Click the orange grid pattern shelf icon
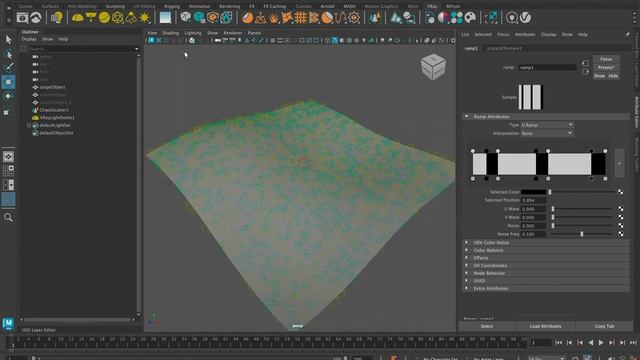 (x=301, y=18)
